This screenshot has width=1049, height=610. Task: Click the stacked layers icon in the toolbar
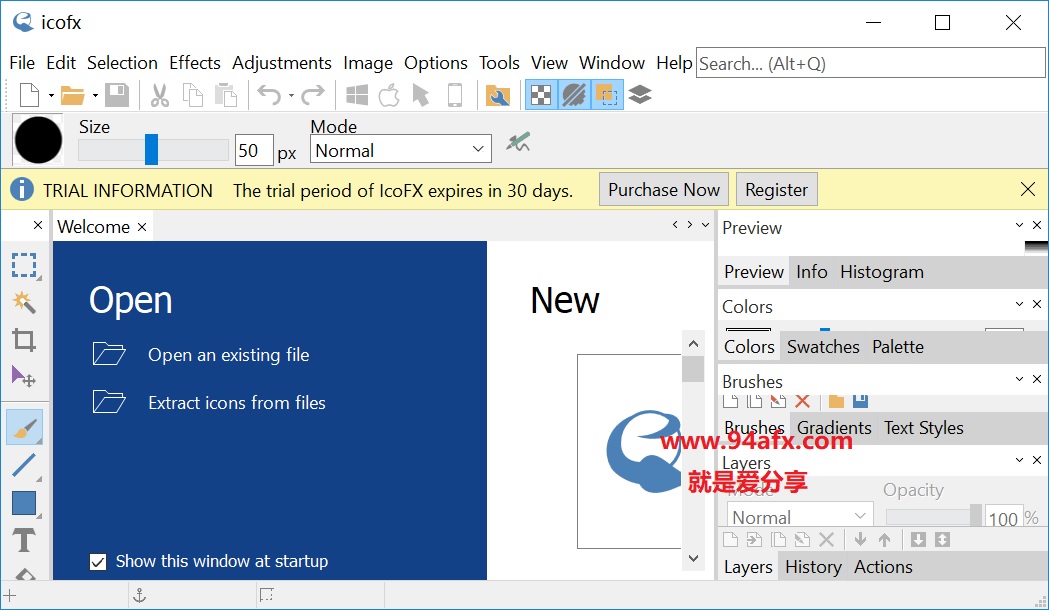(x=640, y=95)
